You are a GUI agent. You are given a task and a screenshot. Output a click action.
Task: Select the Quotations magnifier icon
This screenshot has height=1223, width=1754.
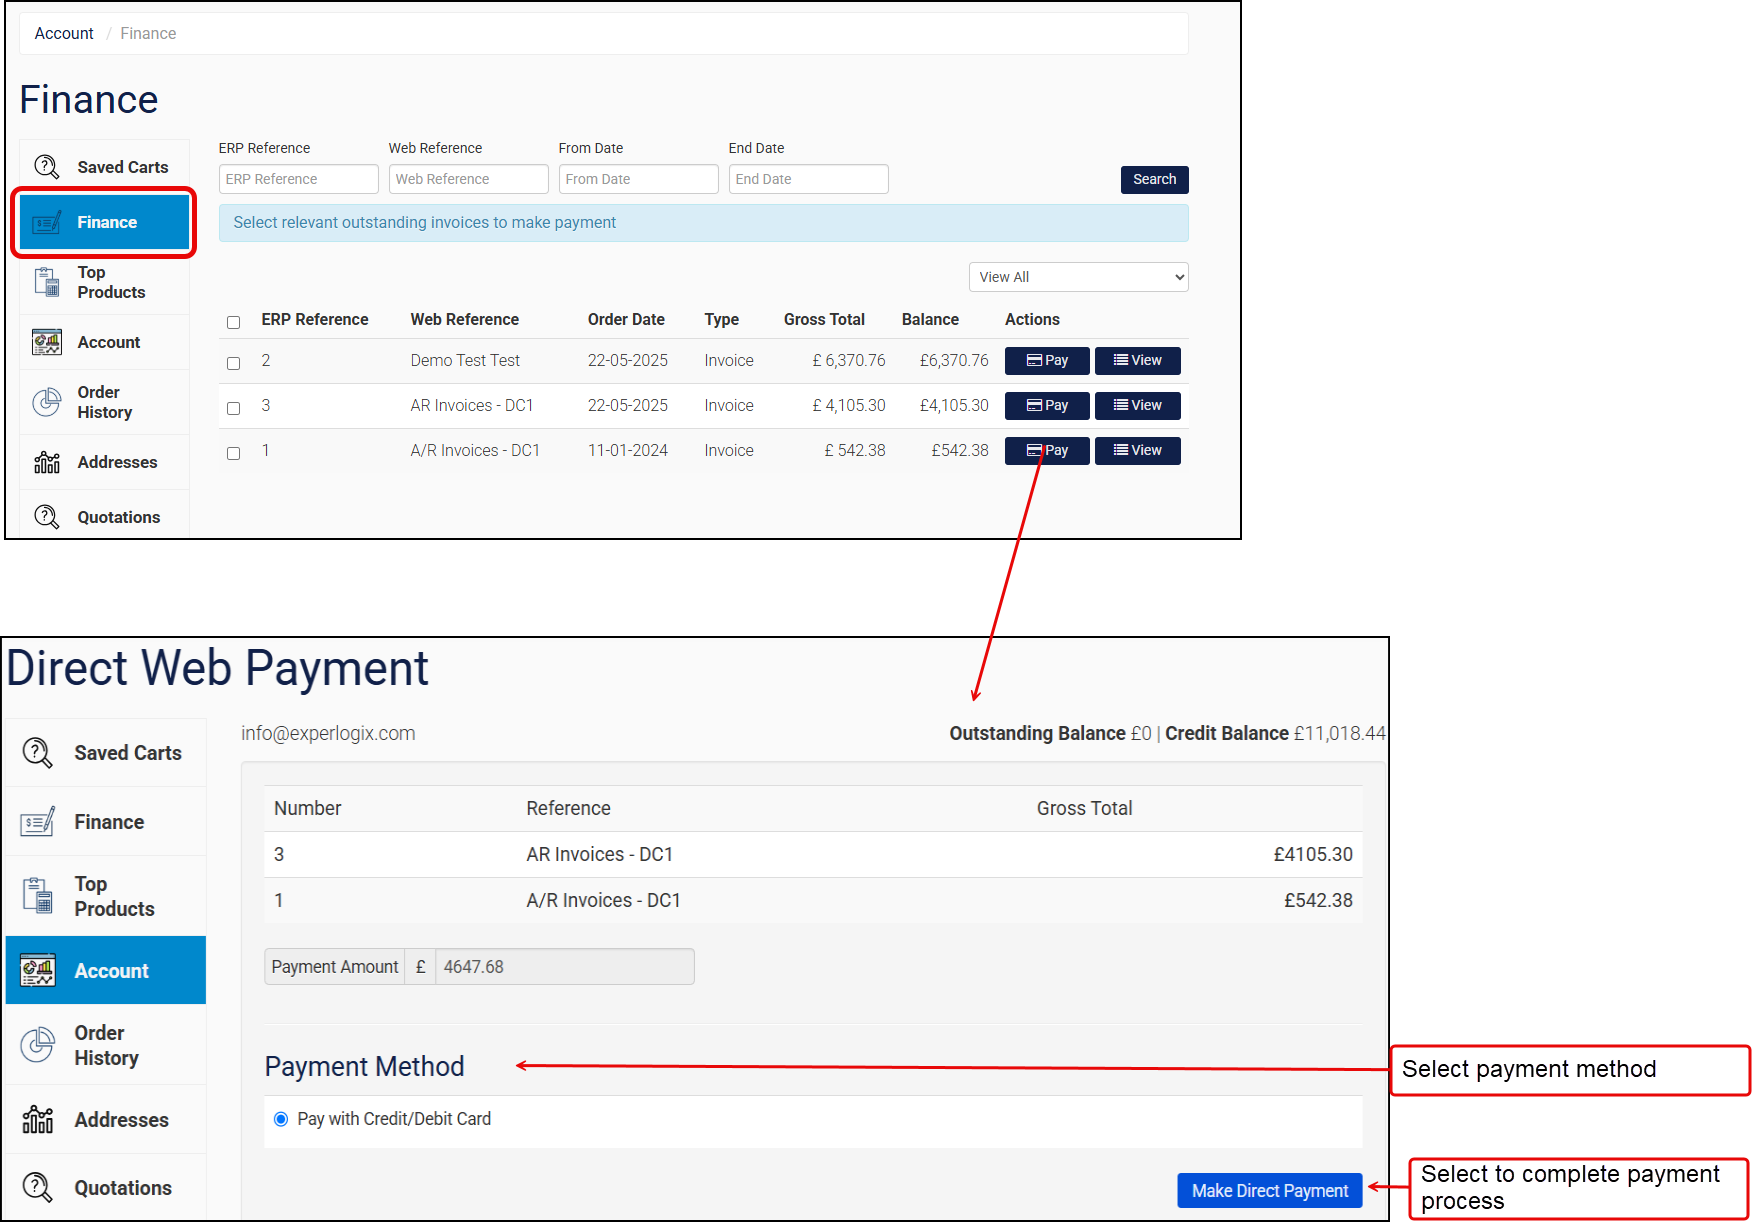click(x=46, y=516)
